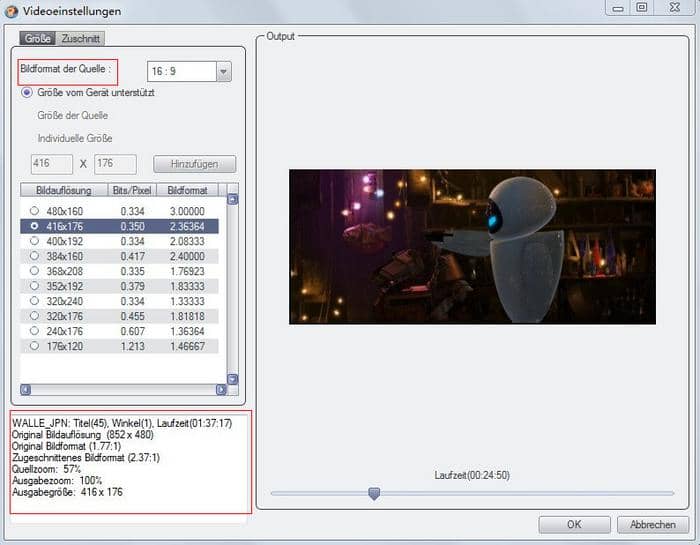Select the 400x192 resolution radio
Viewport: 700px width, 545px height.
coord(34,241)
